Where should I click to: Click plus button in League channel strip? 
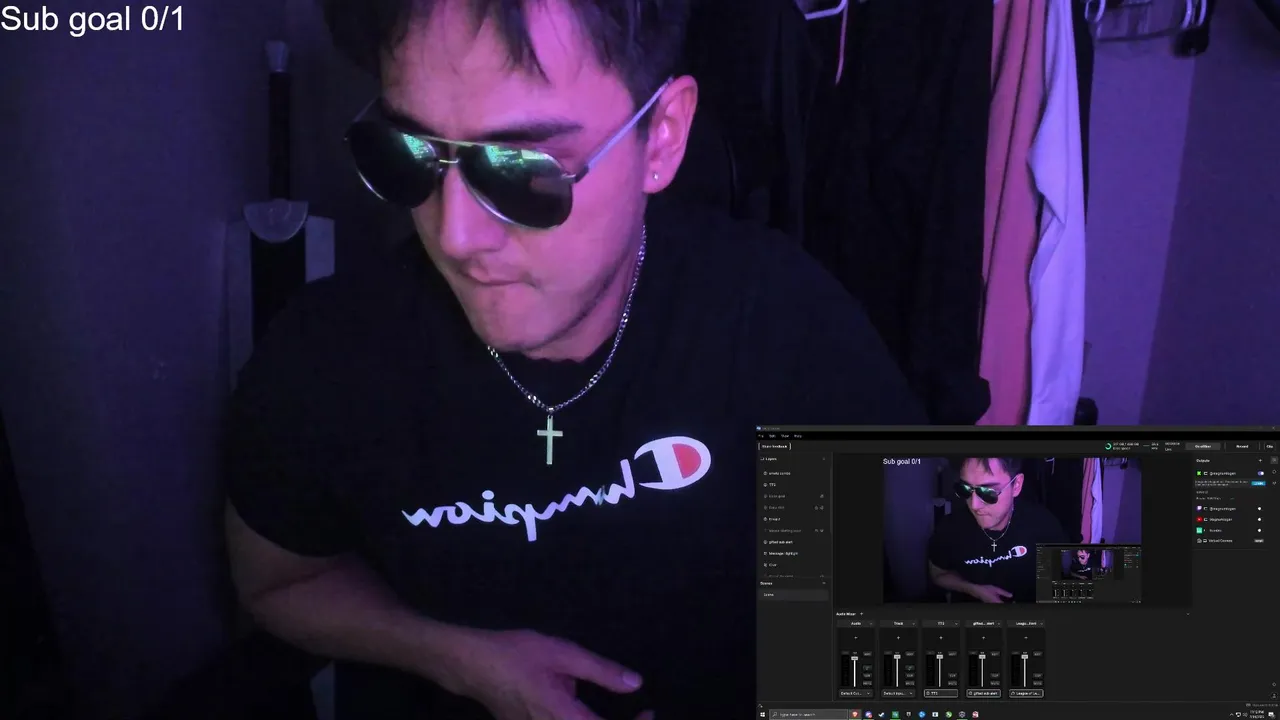1025,638
